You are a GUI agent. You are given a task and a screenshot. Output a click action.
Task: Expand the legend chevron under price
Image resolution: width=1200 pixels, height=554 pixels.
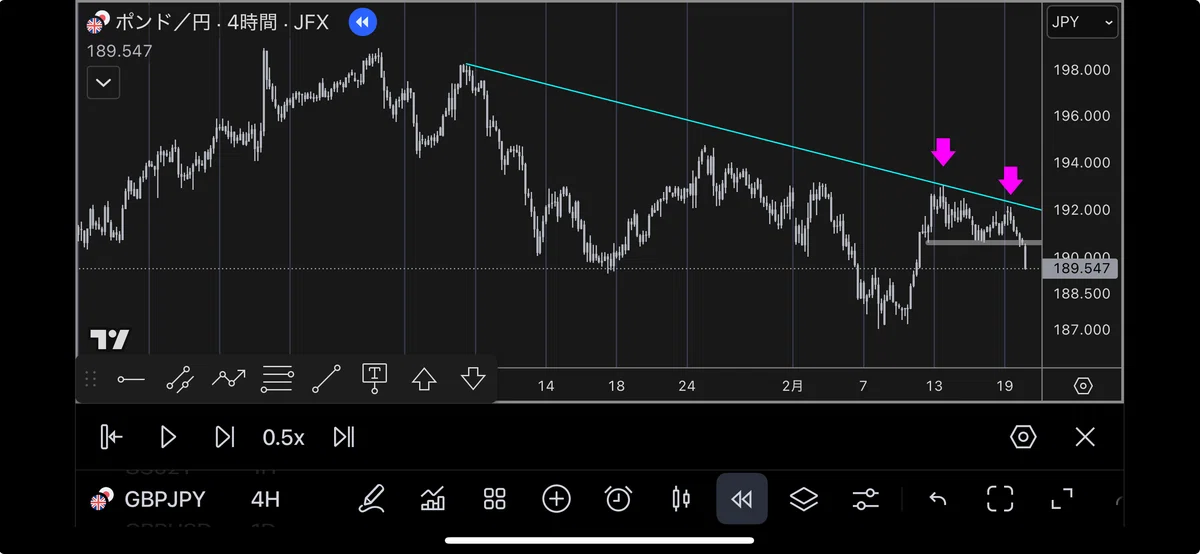tap(103, 82)
